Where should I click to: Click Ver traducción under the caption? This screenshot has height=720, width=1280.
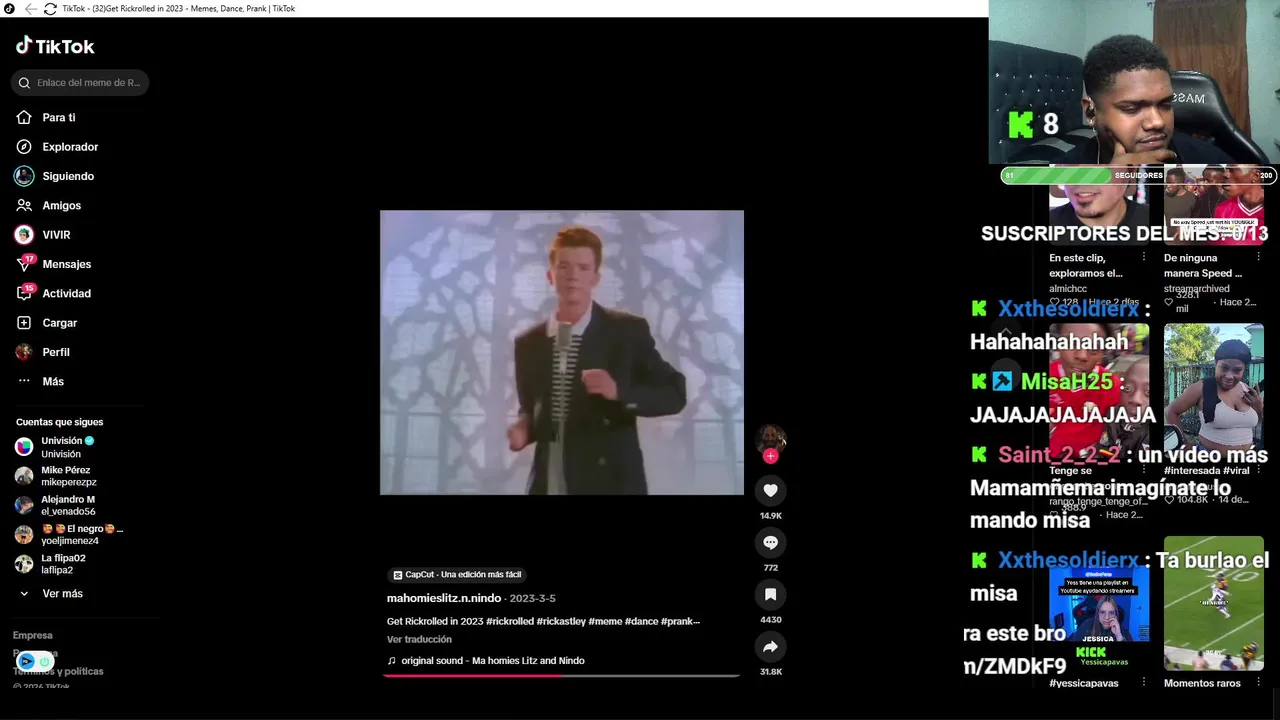coord(419,639)
